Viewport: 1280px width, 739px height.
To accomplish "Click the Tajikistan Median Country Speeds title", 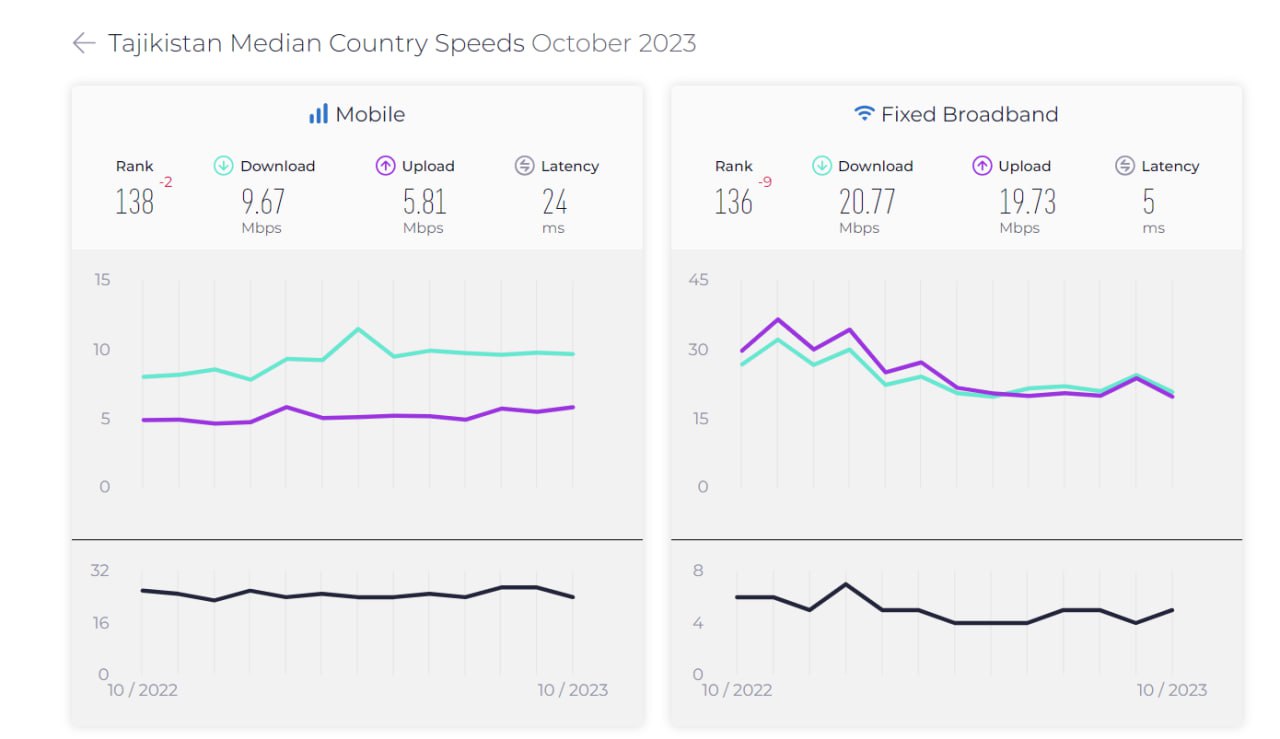I will [316, 43].
